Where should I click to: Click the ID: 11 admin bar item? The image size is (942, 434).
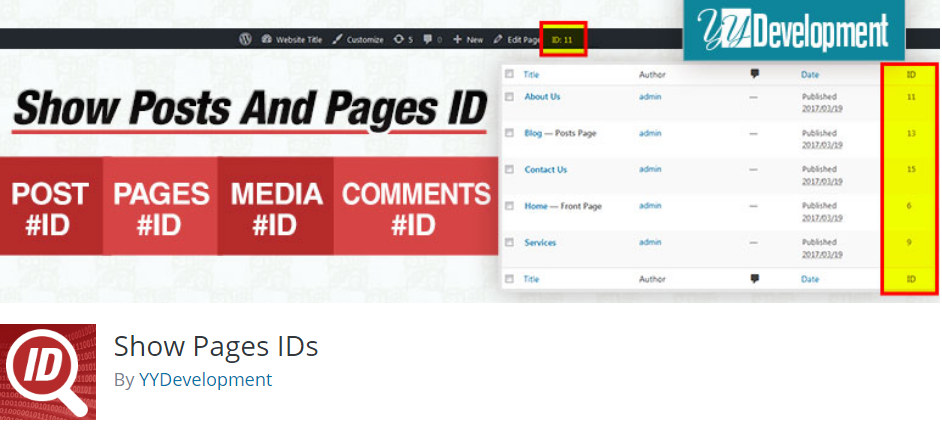pos(562,40)
